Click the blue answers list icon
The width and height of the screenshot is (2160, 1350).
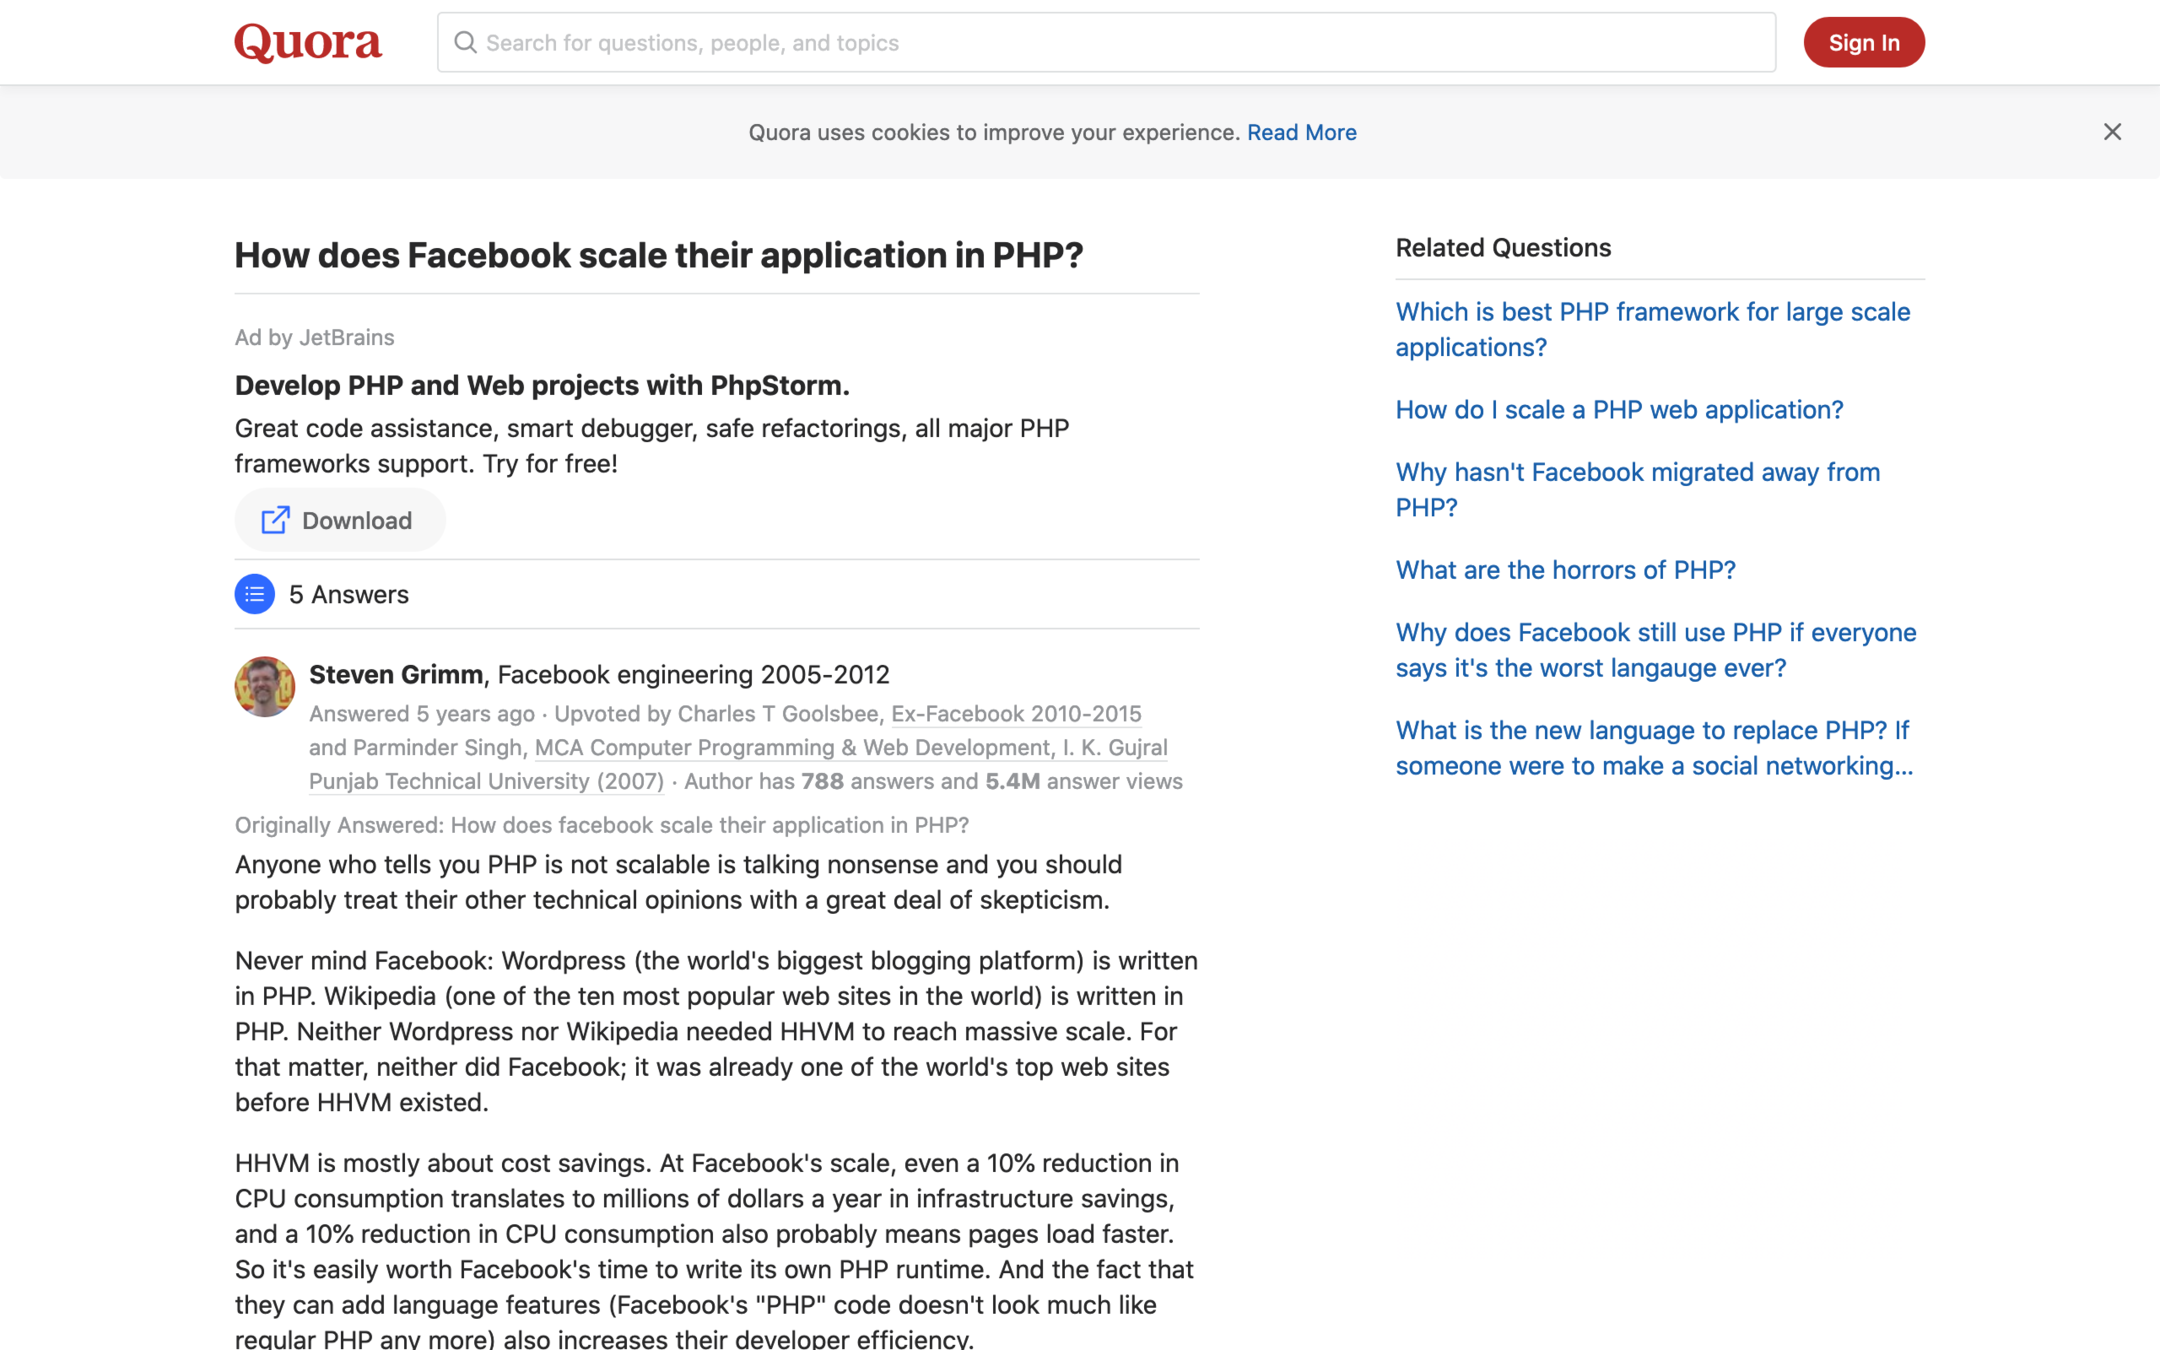tap(254, 594)
